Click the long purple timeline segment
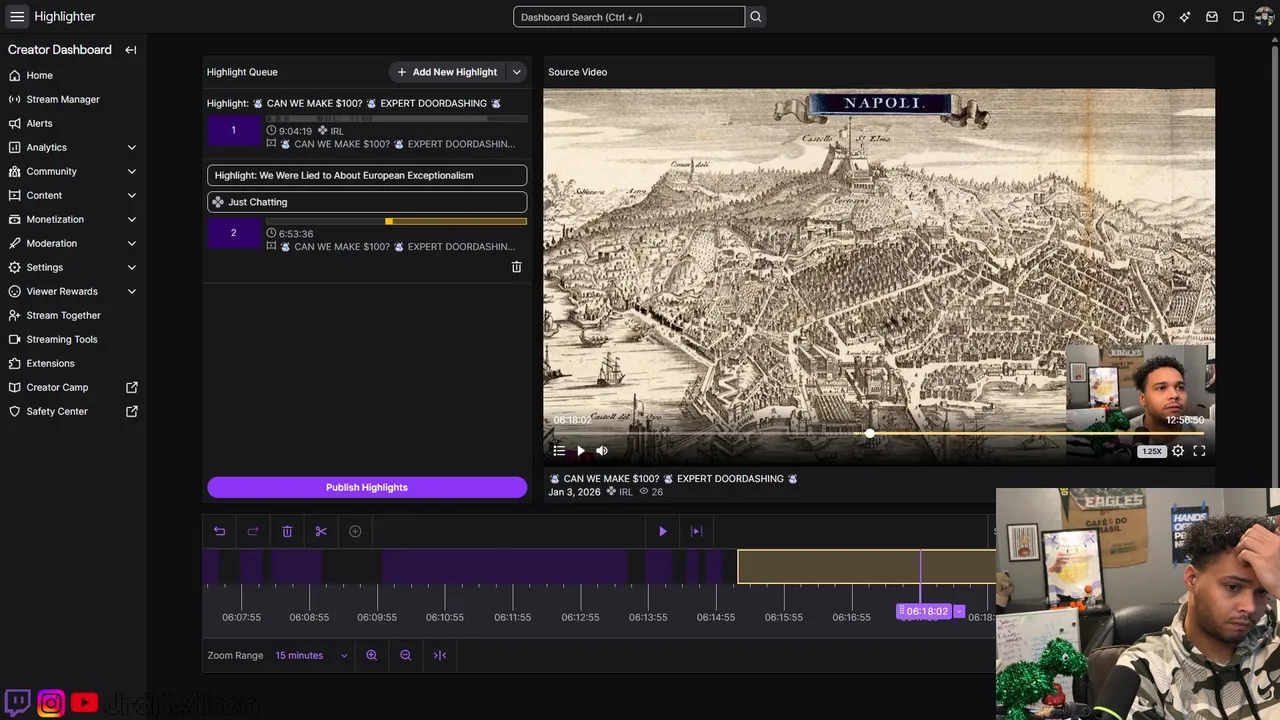This screenshot has width=1280, height=720. point(504,567)
